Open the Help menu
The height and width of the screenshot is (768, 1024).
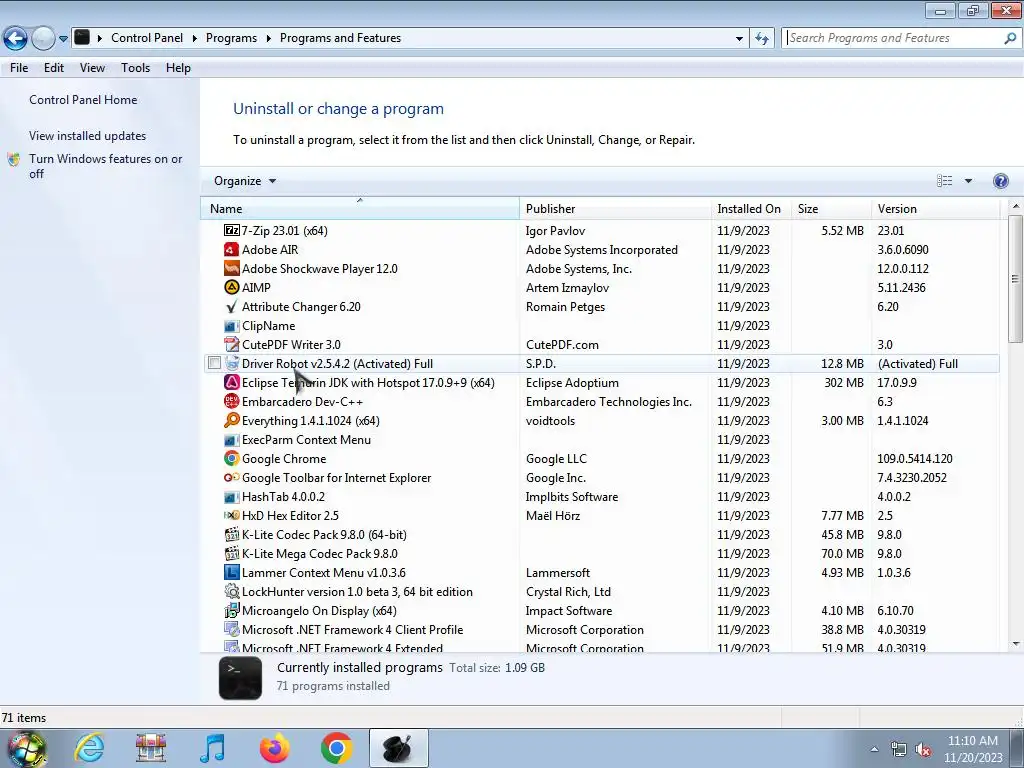point(178,68)
